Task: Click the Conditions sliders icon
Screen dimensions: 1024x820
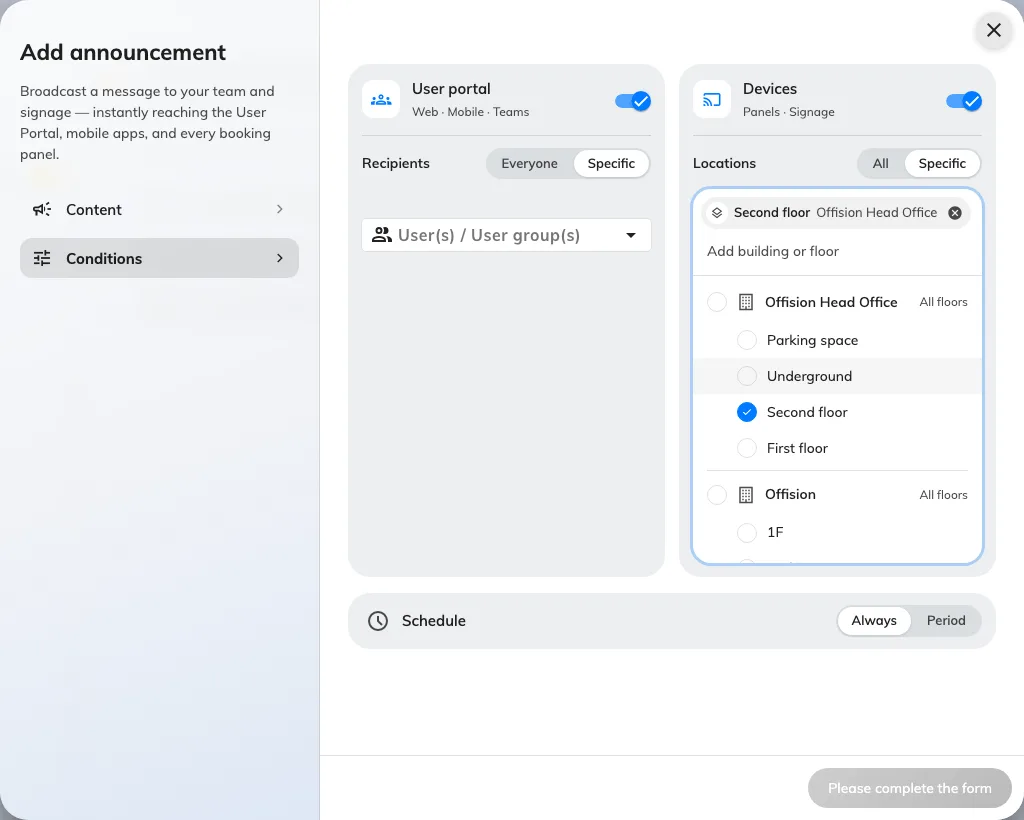Action: click(42, 259)
